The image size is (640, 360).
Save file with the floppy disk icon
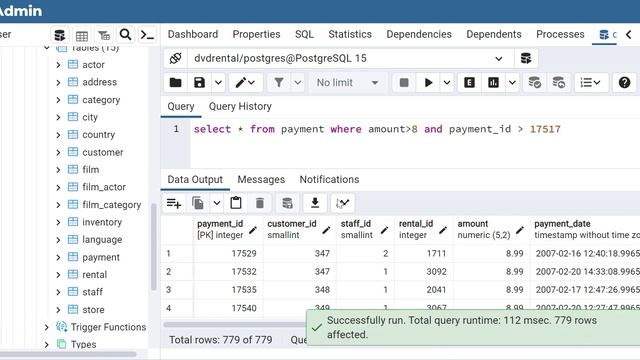click(199, 83)
